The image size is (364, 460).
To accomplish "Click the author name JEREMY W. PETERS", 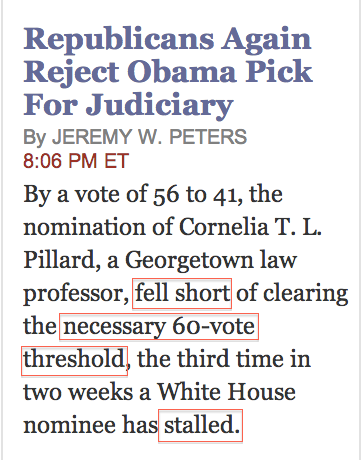I will tap(149, 137).
